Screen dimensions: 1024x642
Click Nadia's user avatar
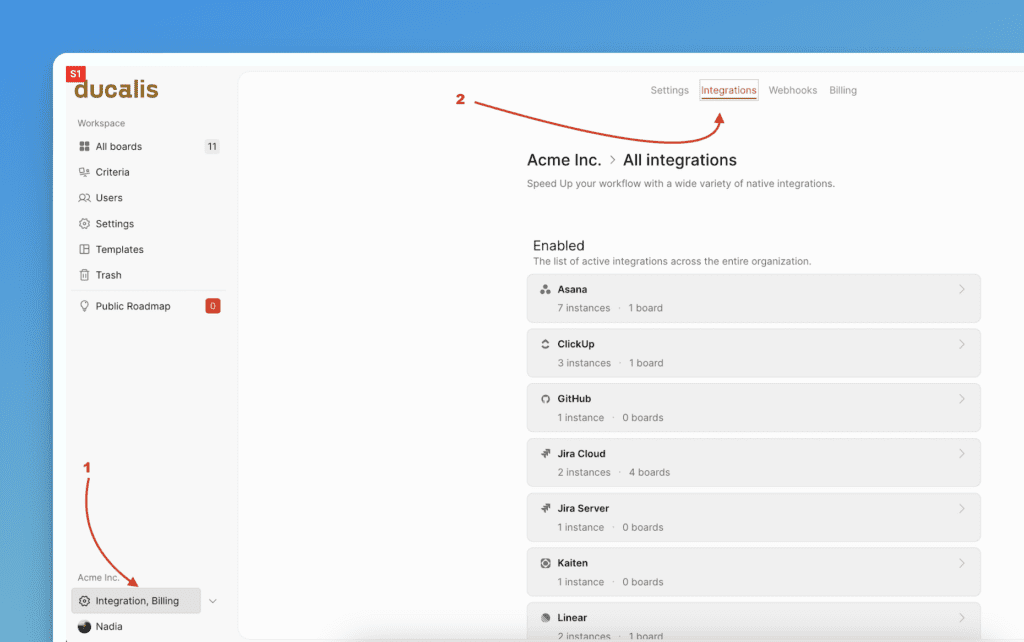pyautogui.click(x=84, y=627)
